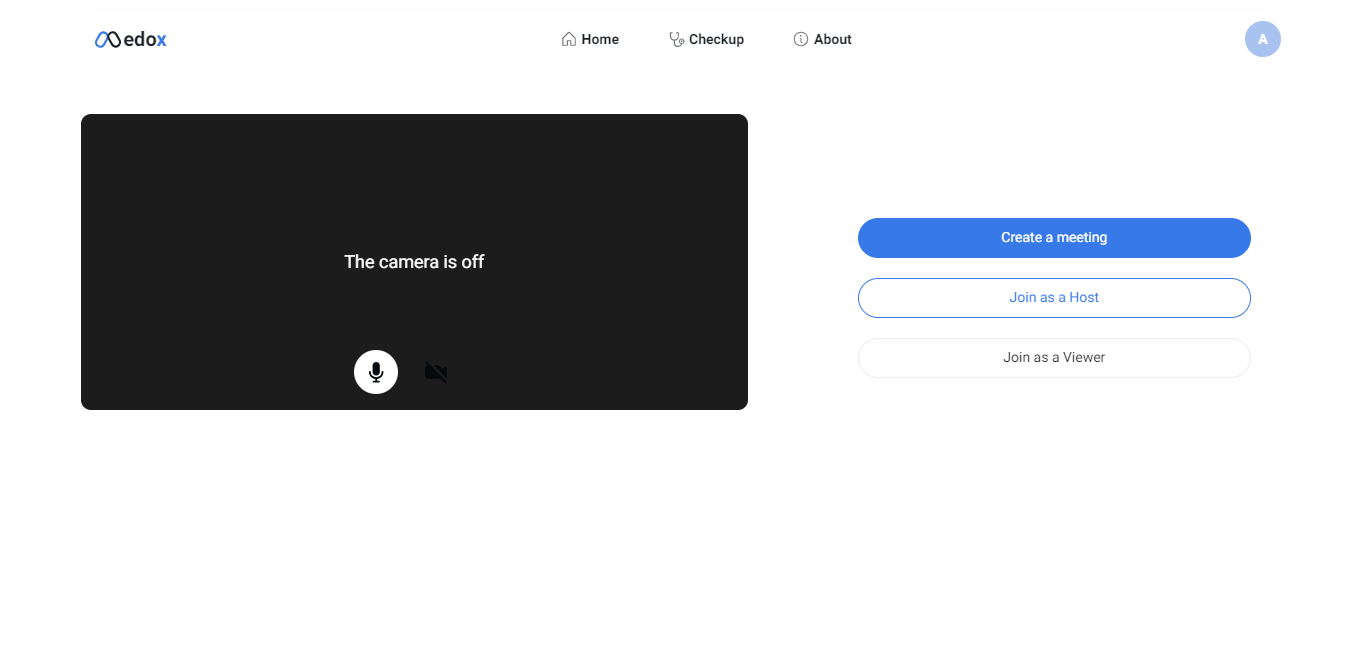The width and height of the screenshot is (1366, 652).
Task: Choose Join as a Viewer
Action: point(1054,358)
